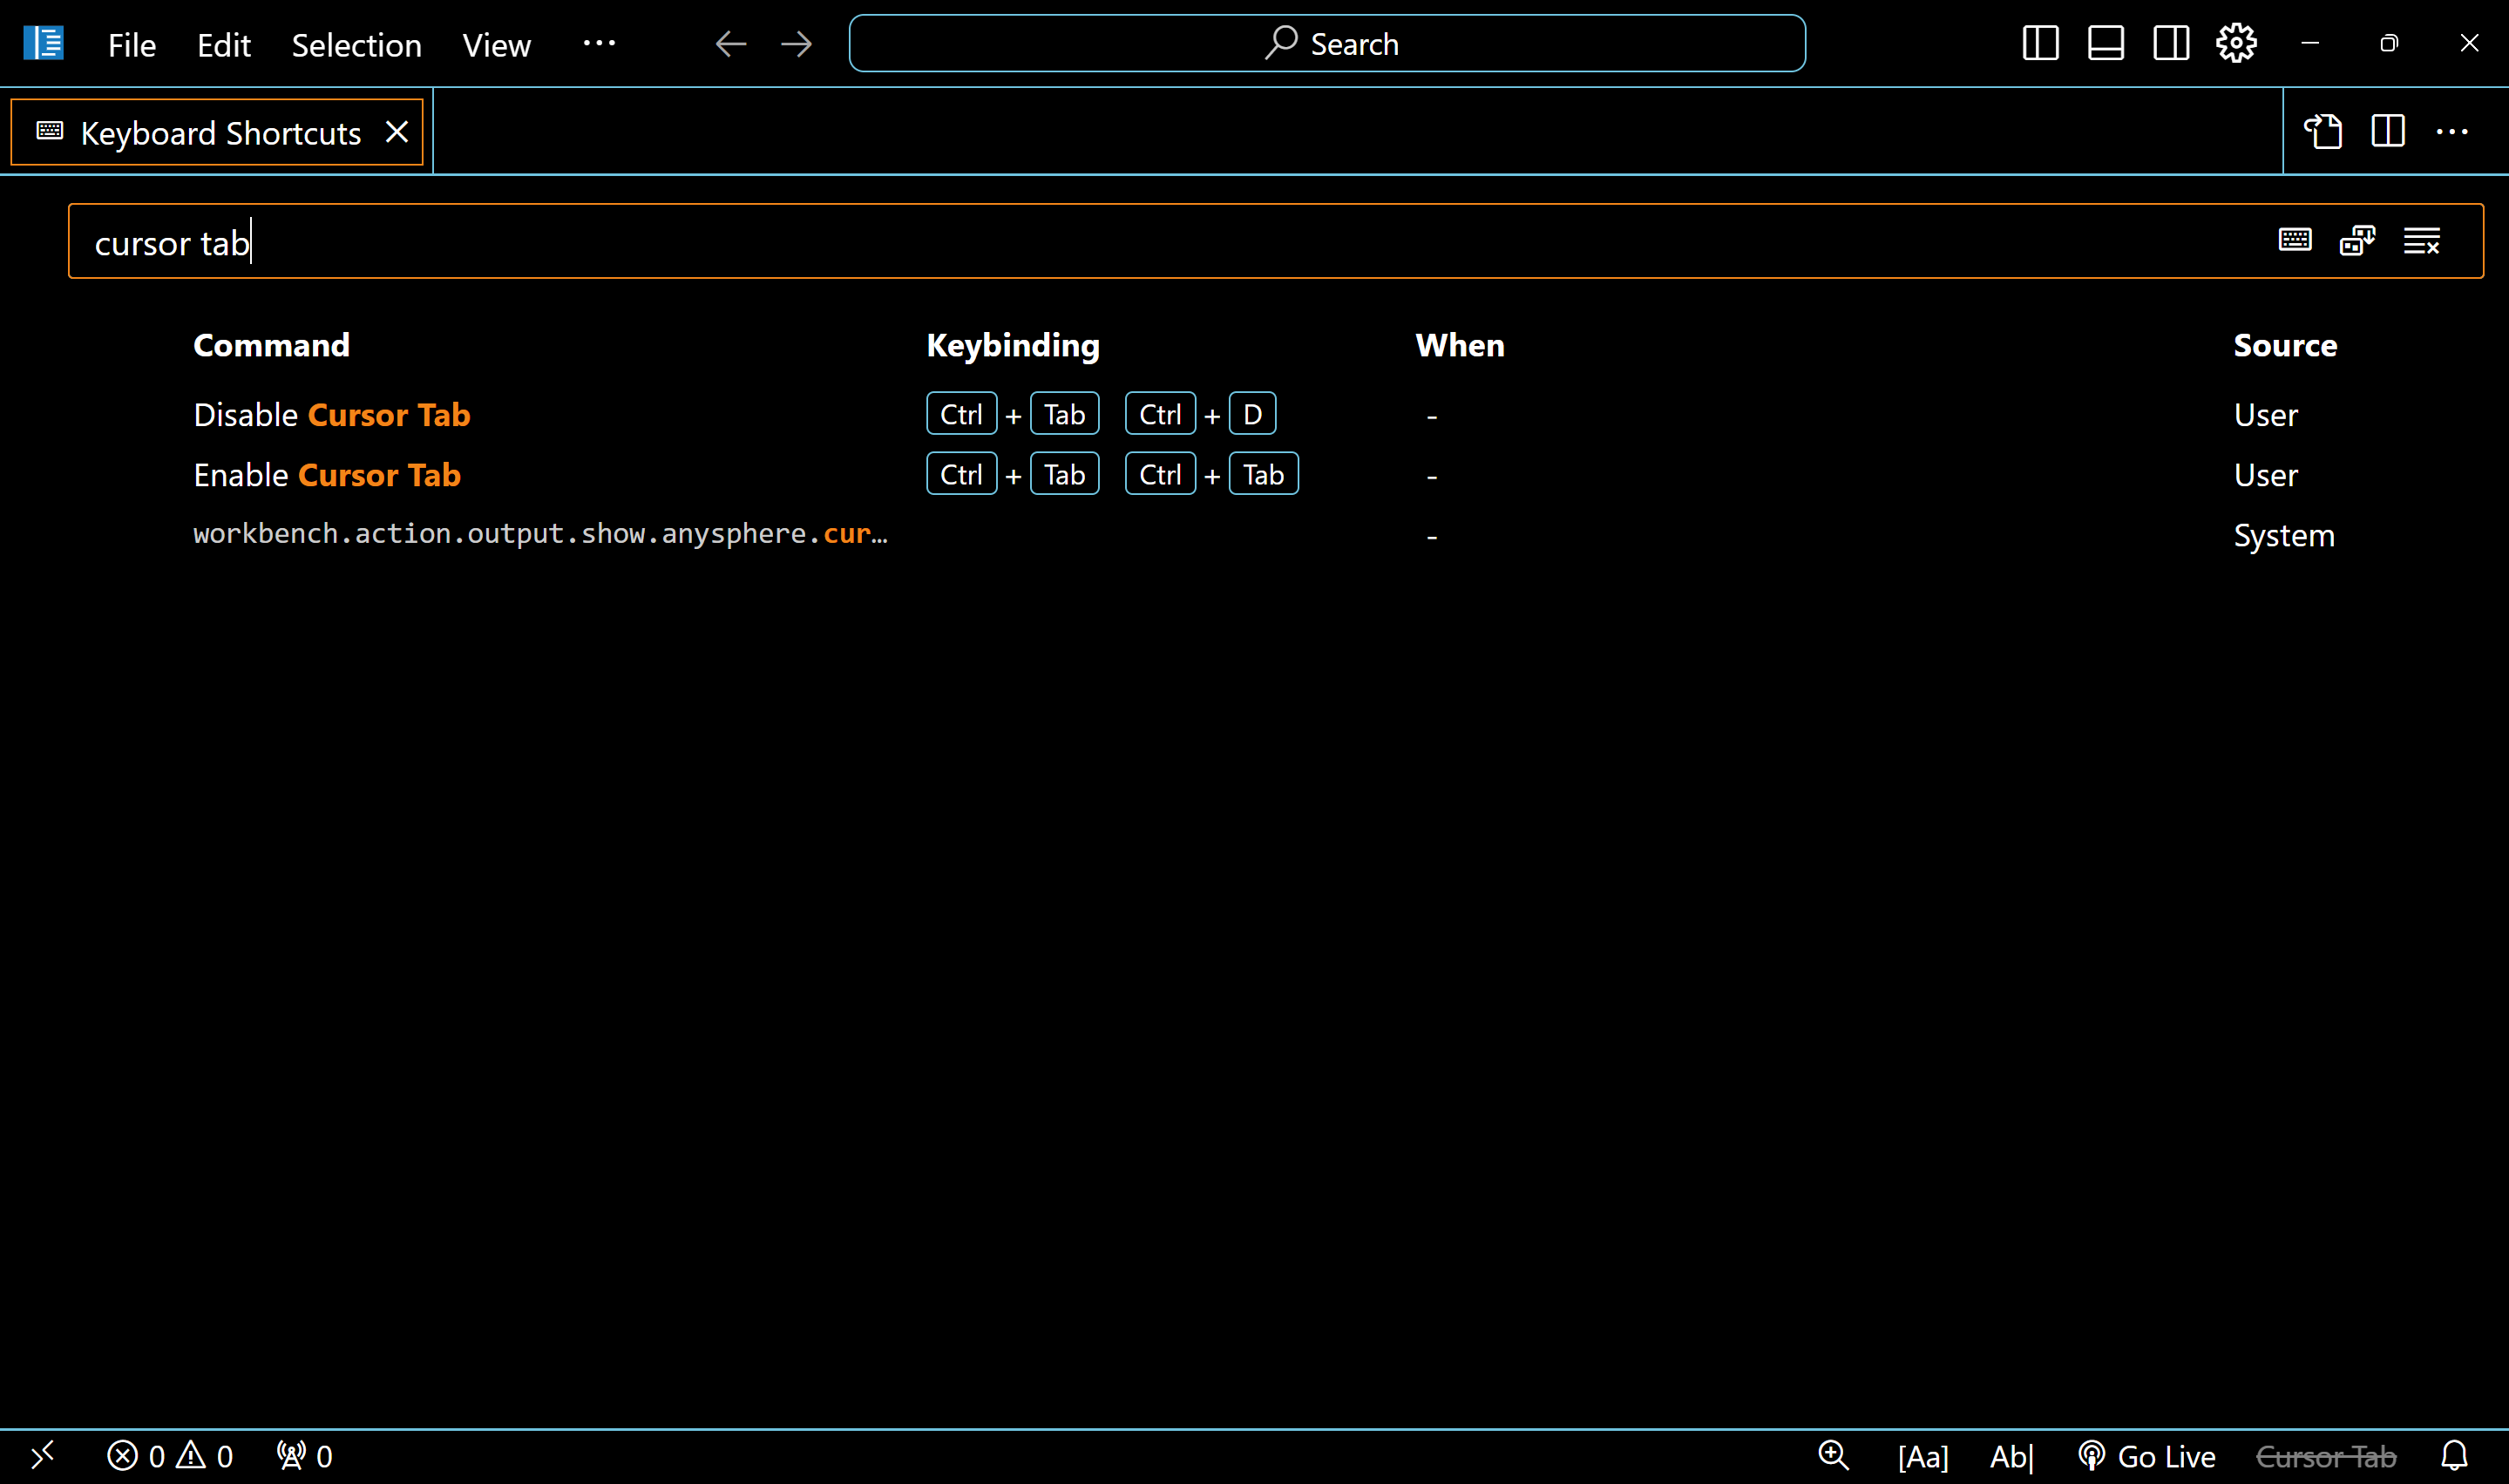This screenshot has height=1484, width=2509.
Task: Click the System source cell
Action: pos(2284,535)
